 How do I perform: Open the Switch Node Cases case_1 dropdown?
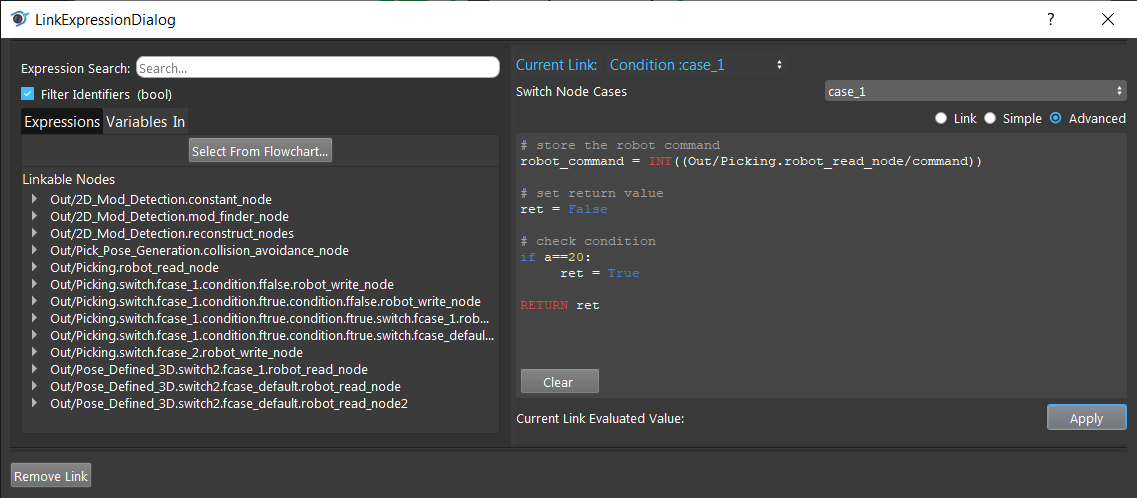pyautogui.click(x=975, y=91)
